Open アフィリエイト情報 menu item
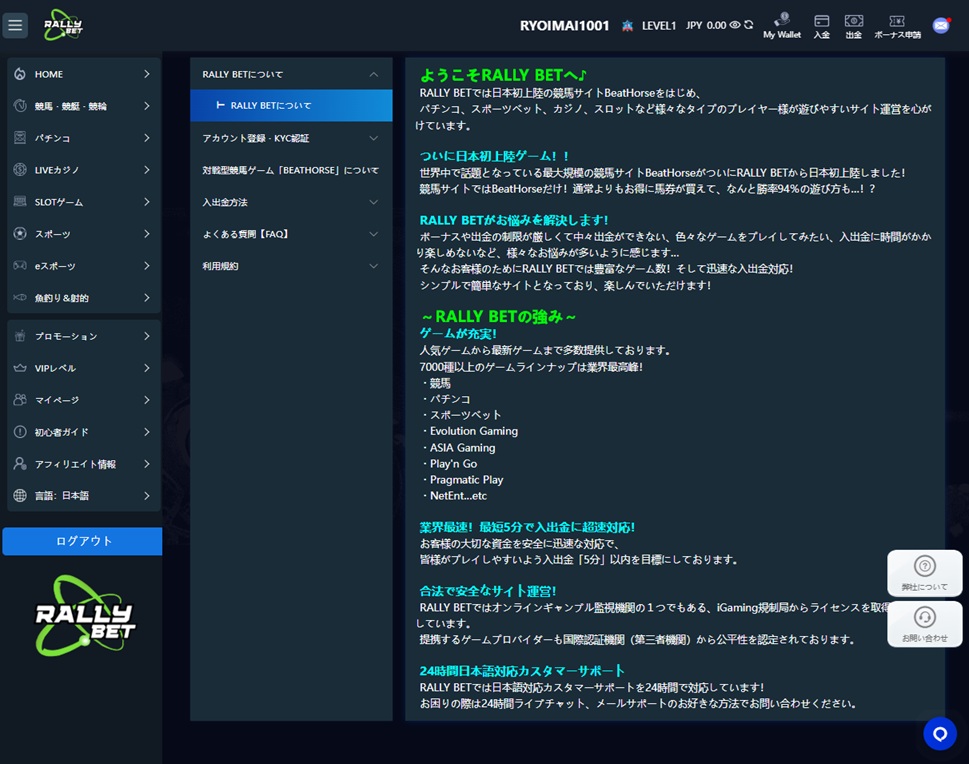The height and width of the screenshot is (764, 969). [x=84, y=464]
